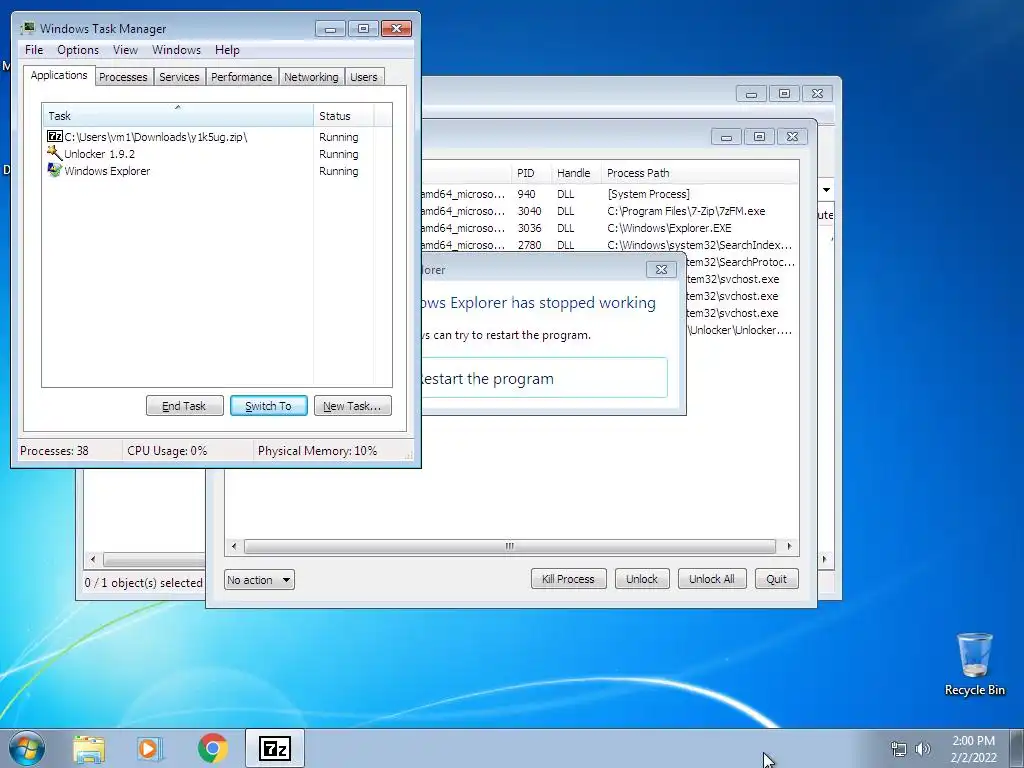Sort Unlocker list by Handle column

click(574, 173)
